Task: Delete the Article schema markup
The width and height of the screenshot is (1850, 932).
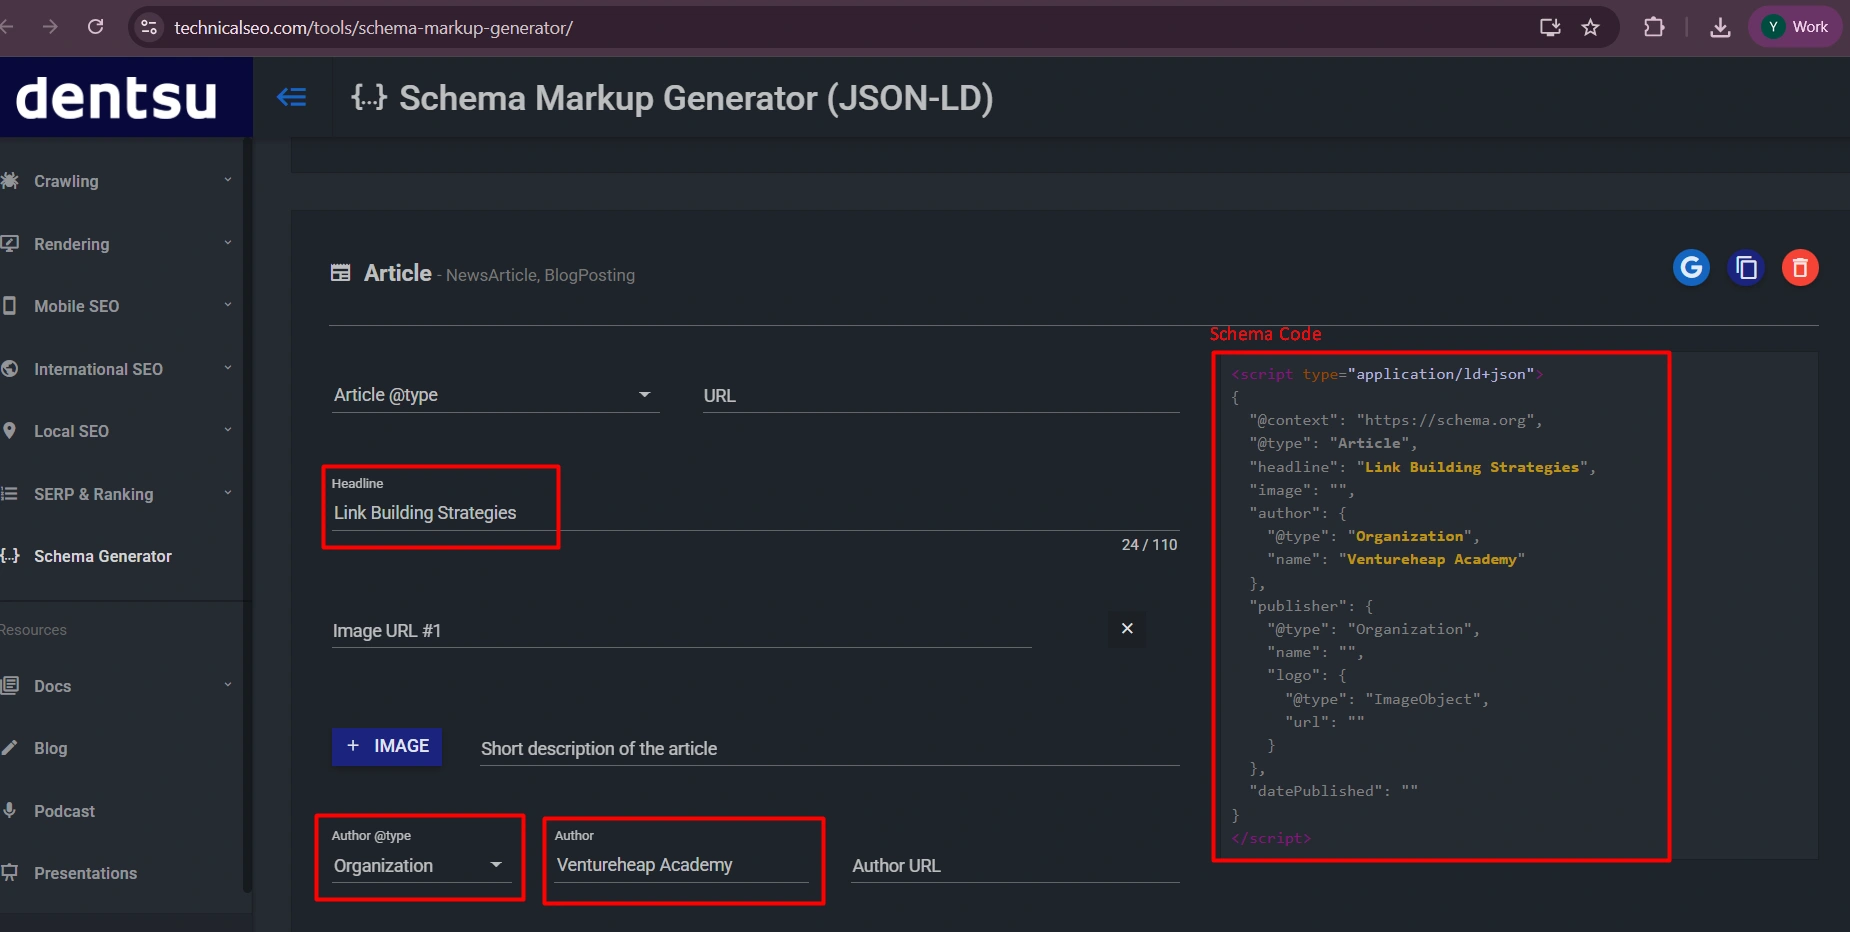Action: [x=1798, y=267]
